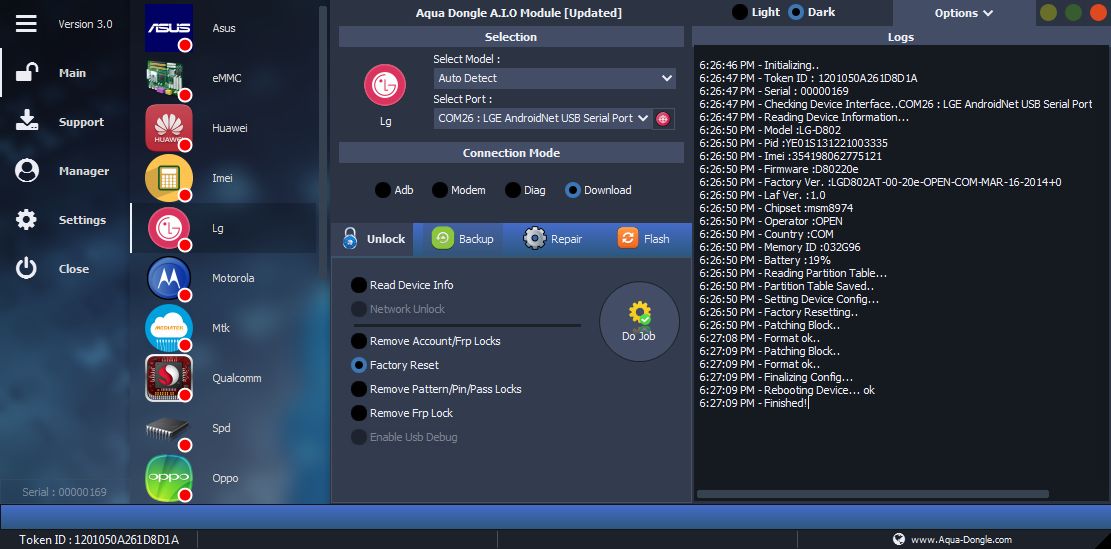The width and height of the screenshot is (1111, 549).
Task: Click the logs horizontal scrollbar
Action: click(872, 494)
